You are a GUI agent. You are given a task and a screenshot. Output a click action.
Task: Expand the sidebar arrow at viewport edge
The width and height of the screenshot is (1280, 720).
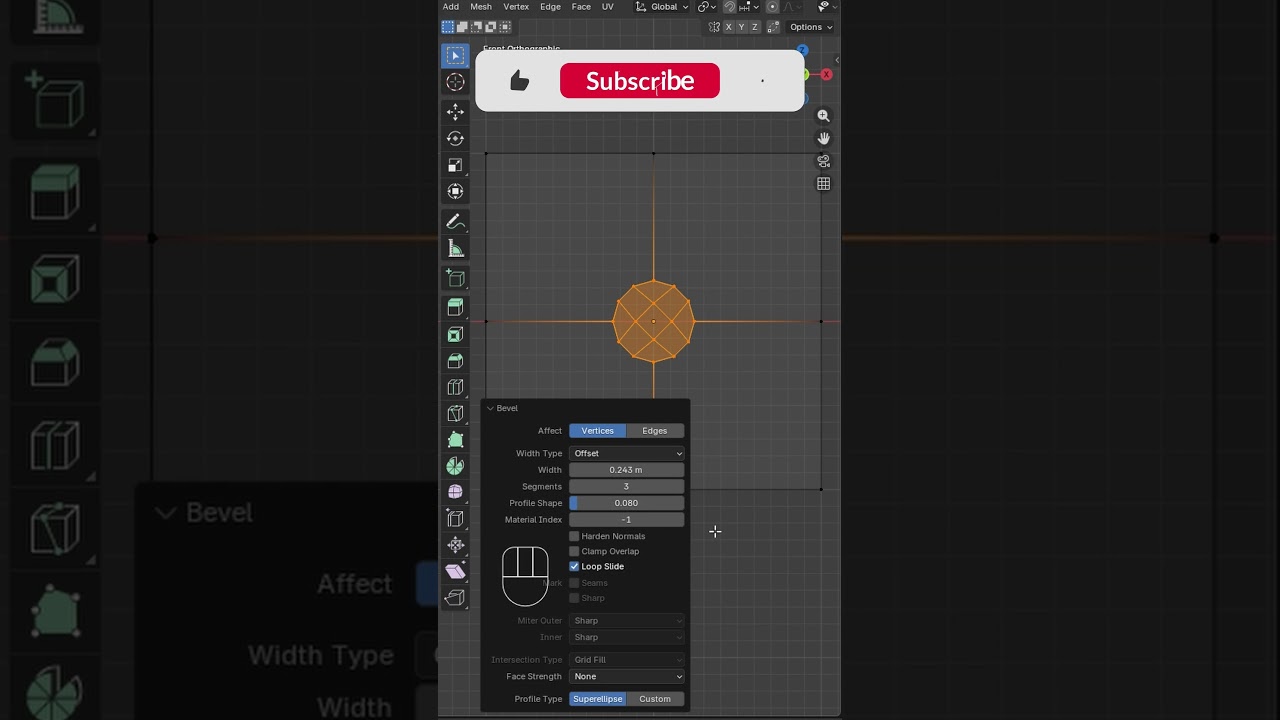click(x=836, y=60)
